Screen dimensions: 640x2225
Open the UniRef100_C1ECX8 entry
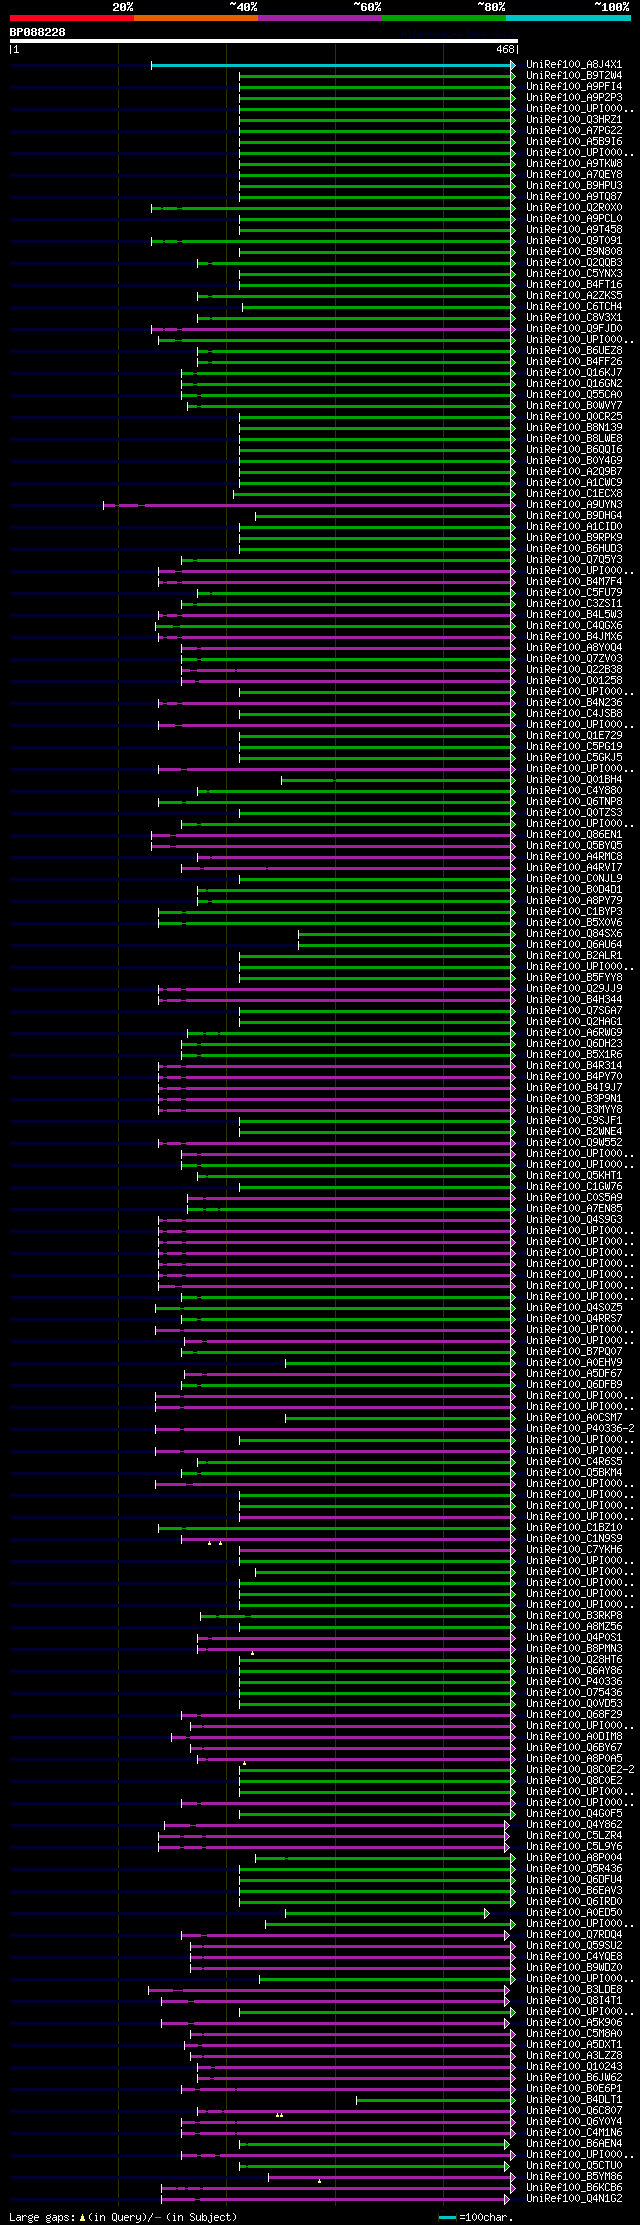[574, 494]
